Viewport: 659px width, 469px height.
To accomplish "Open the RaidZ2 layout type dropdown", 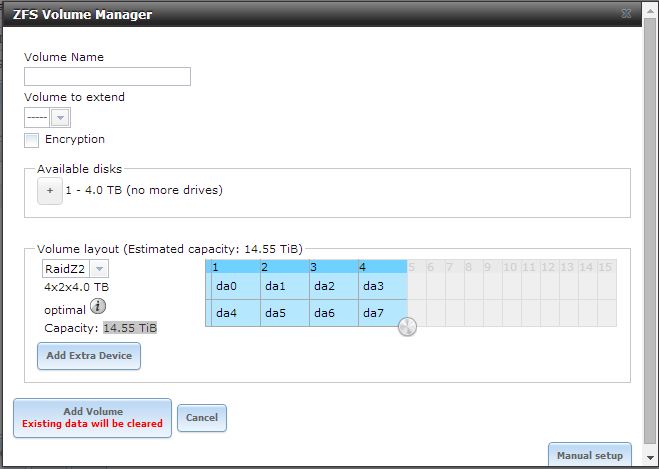I will tap(99, 269).
